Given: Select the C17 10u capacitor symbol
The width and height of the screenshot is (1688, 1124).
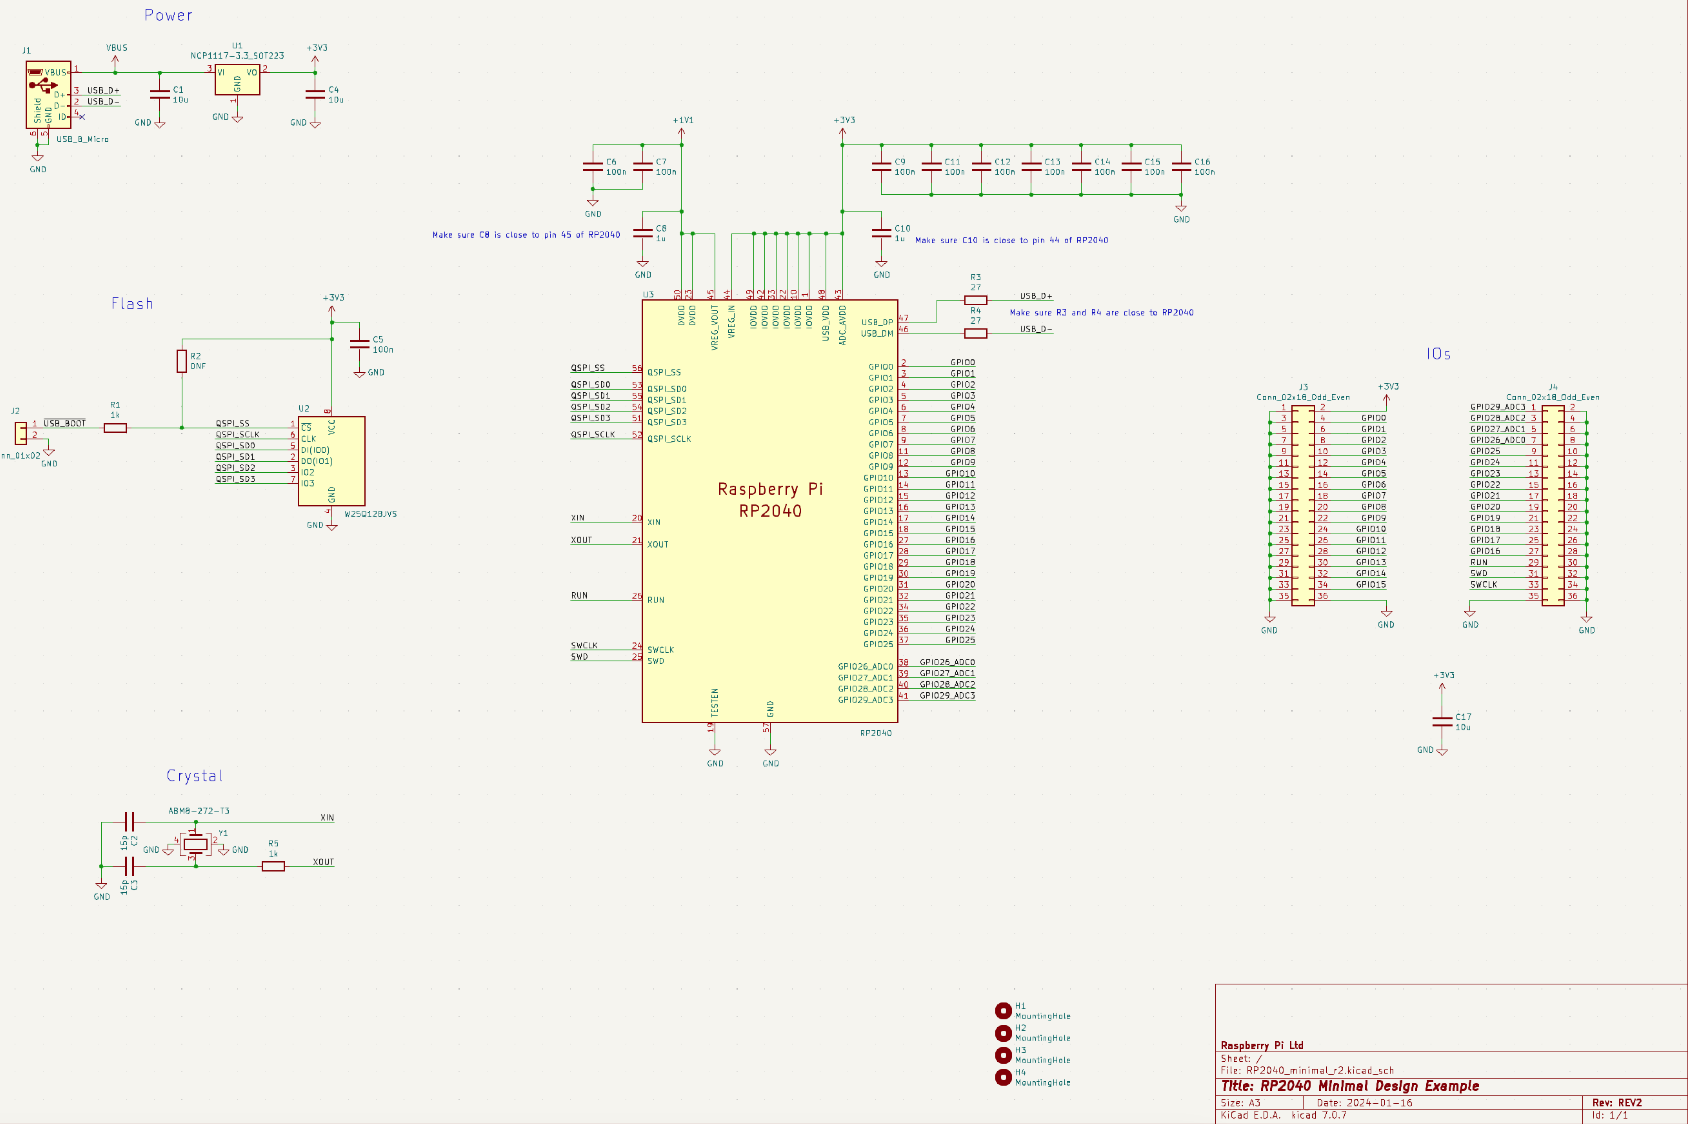Looking at the screenshot, I should click(x=1442, y=721).
